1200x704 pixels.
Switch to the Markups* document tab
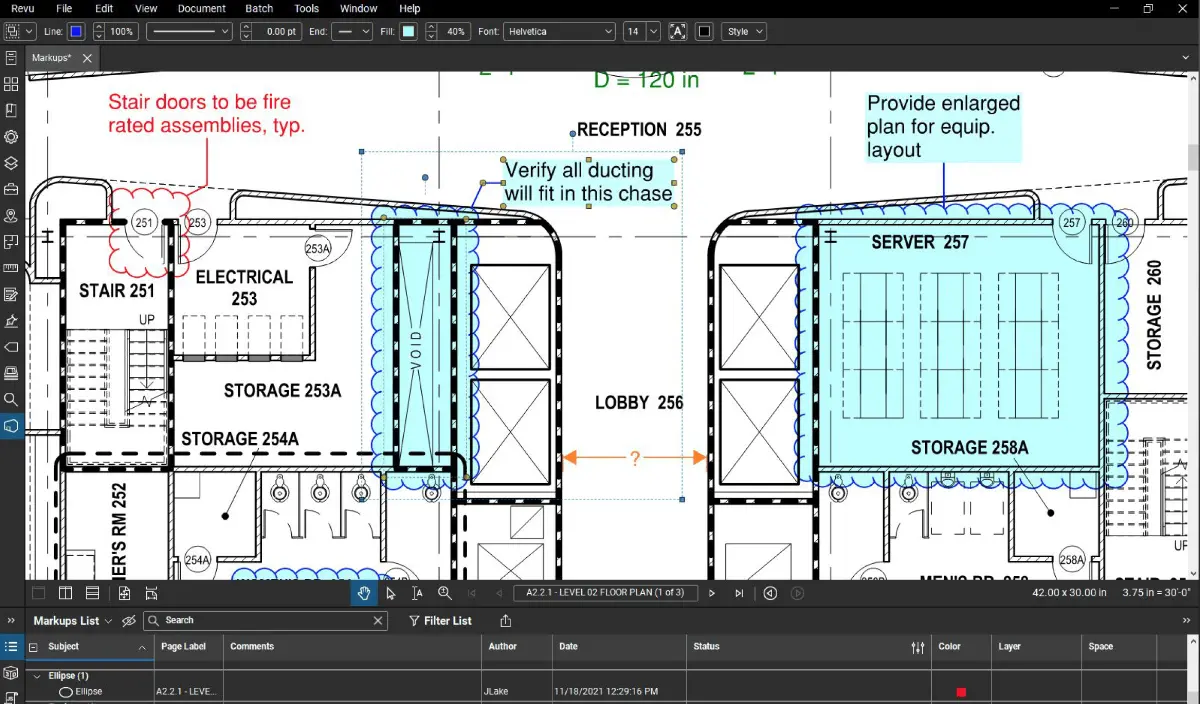pyautogui.click(x=52, y=58)
